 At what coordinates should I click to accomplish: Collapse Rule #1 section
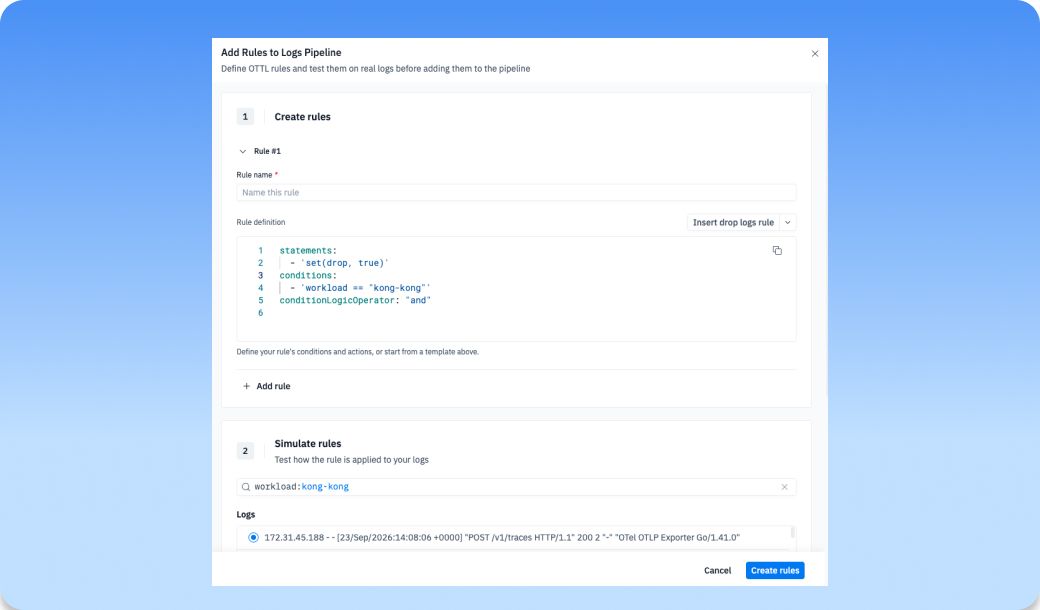point(243,151)
